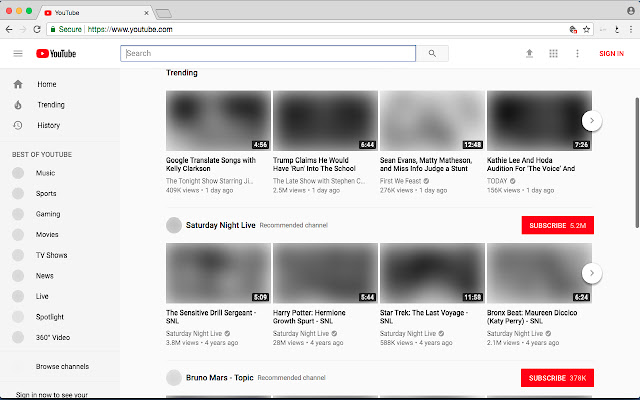Image resolution: width=640 pixels, height=400 pixels.
Task: Open the YouTube apps grid
Action: tap(553, 53)
